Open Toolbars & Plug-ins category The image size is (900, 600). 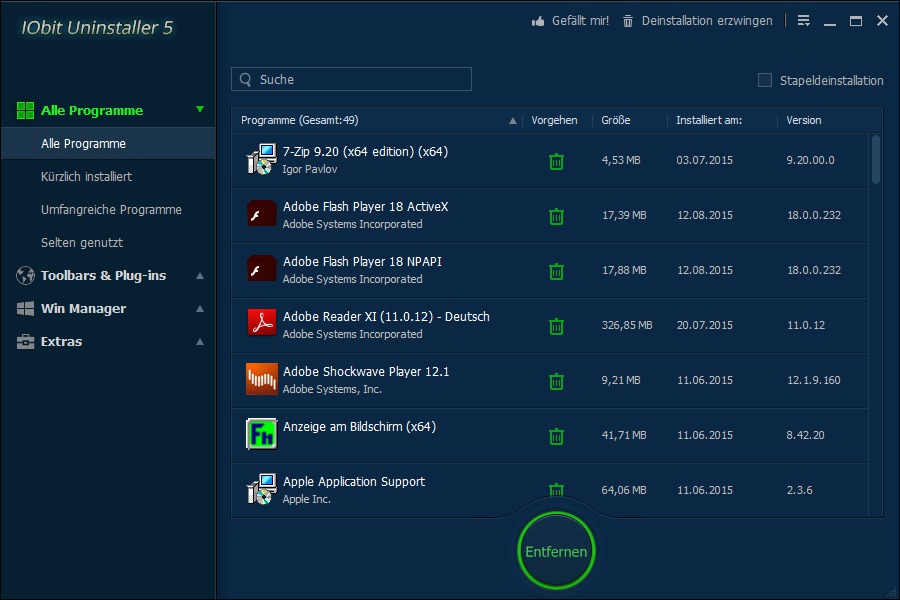(103, 276)
